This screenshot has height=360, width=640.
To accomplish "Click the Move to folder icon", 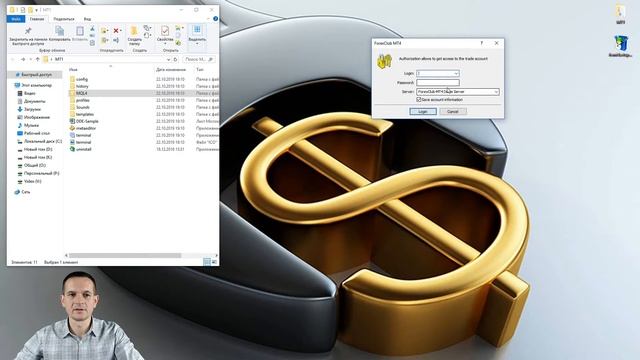I will tap(104, 31).
